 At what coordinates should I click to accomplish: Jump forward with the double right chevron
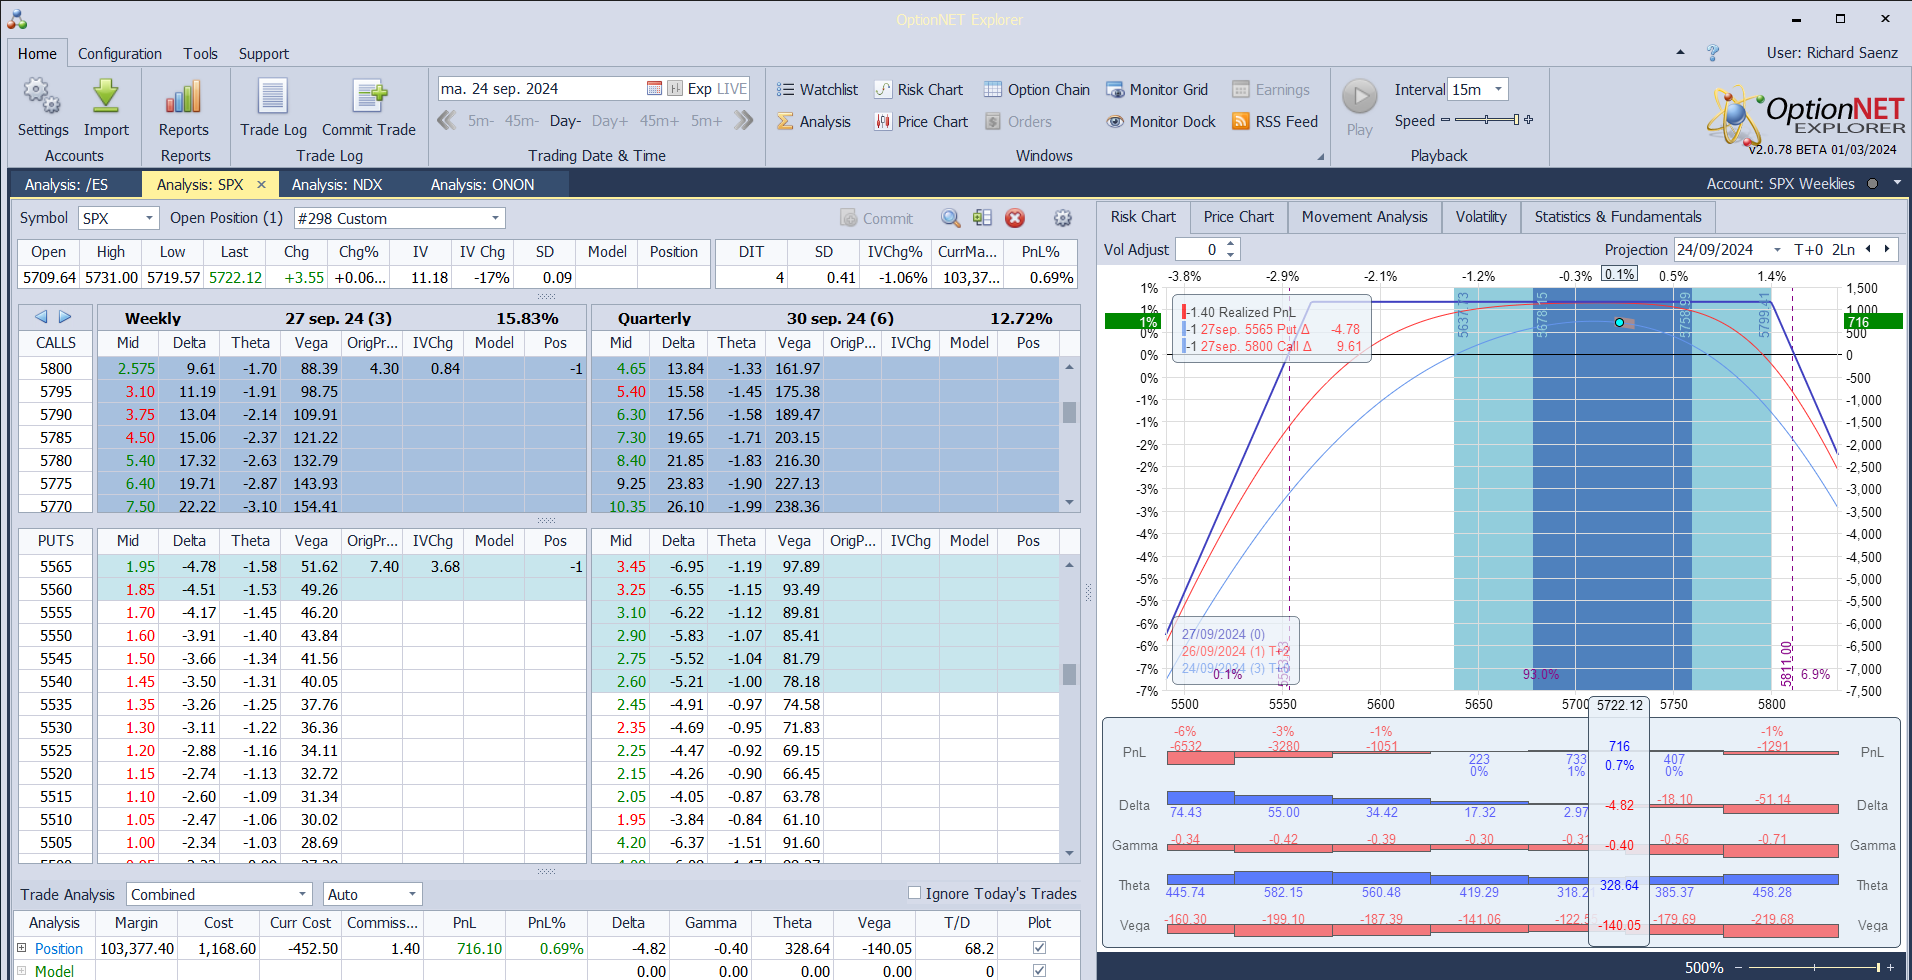[743, 121]
